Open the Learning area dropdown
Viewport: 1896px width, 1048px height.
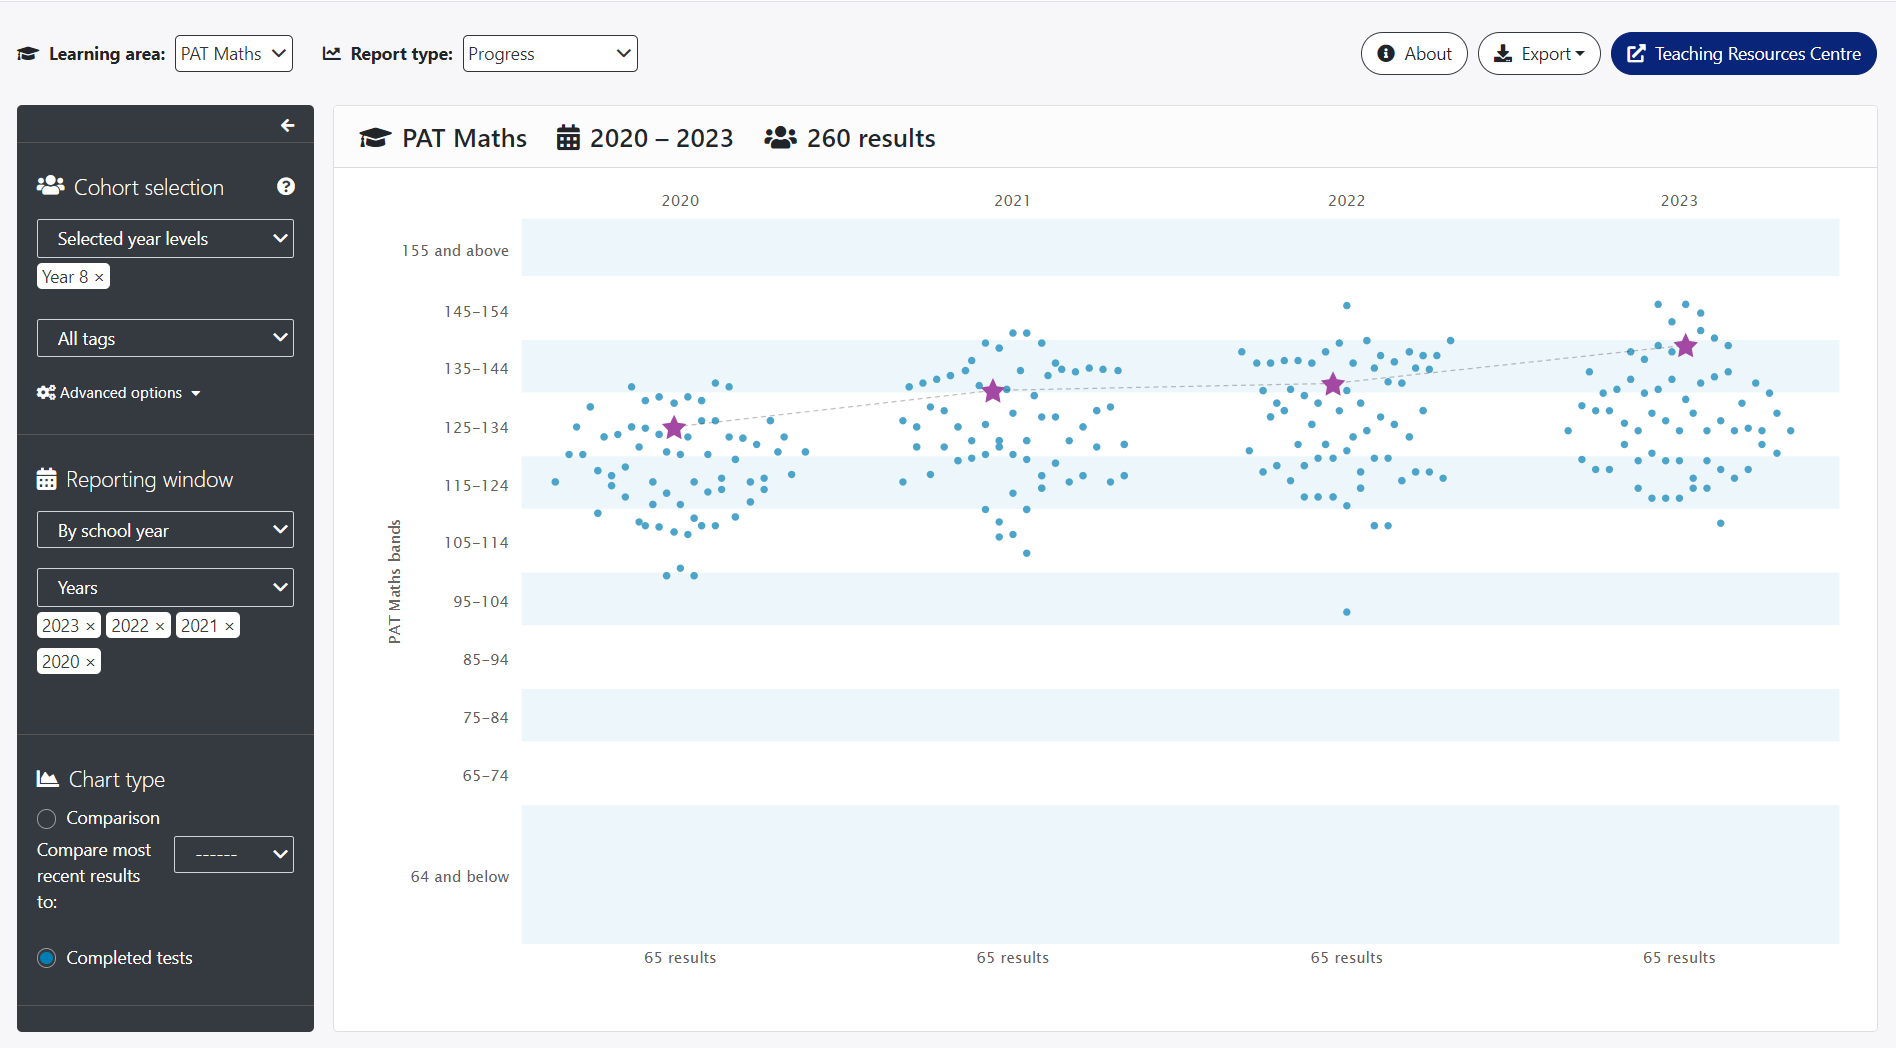click(234, 54)
